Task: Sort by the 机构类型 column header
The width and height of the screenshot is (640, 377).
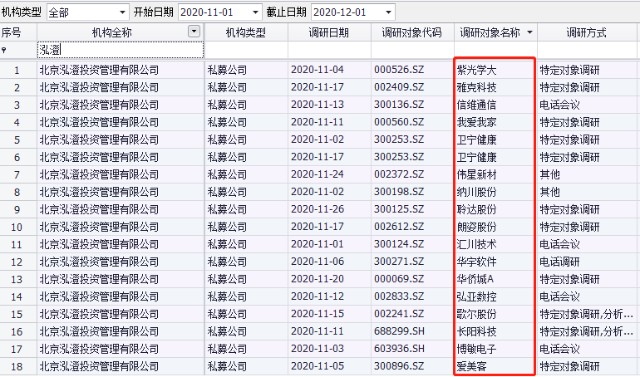Action: tap(246, 32)
